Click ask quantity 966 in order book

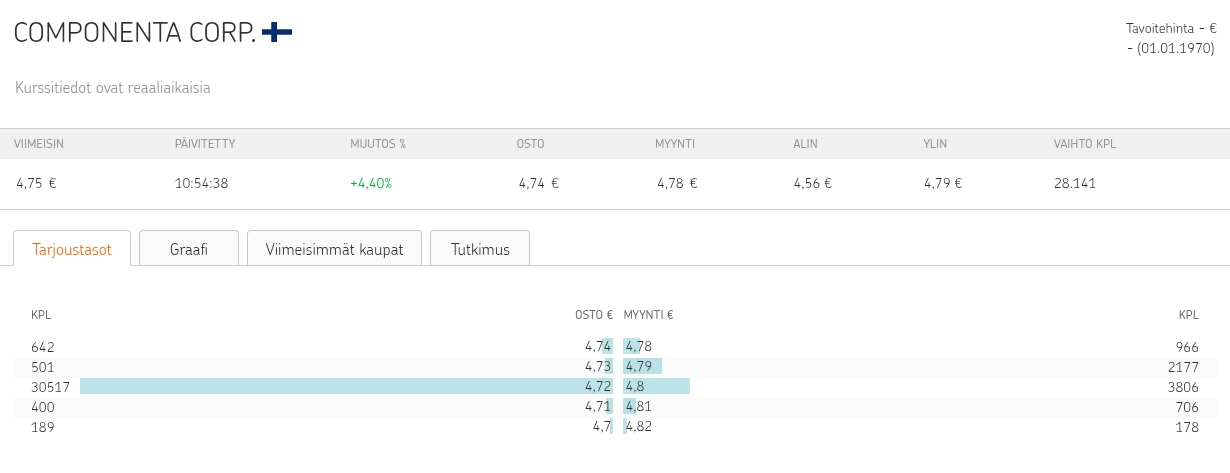(1187, 347)
